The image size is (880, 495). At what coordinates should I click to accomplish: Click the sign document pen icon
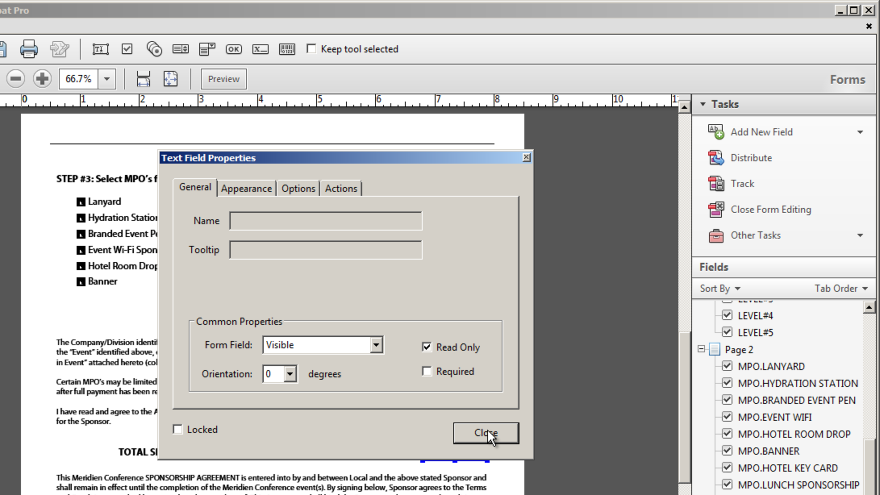coord(59,49)
